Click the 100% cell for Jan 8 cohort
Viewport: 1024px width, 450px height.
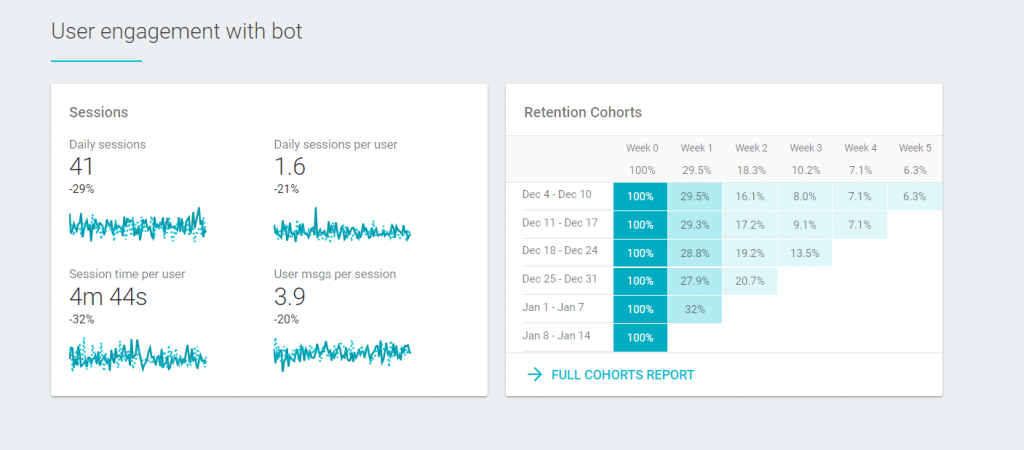point(640,338)
